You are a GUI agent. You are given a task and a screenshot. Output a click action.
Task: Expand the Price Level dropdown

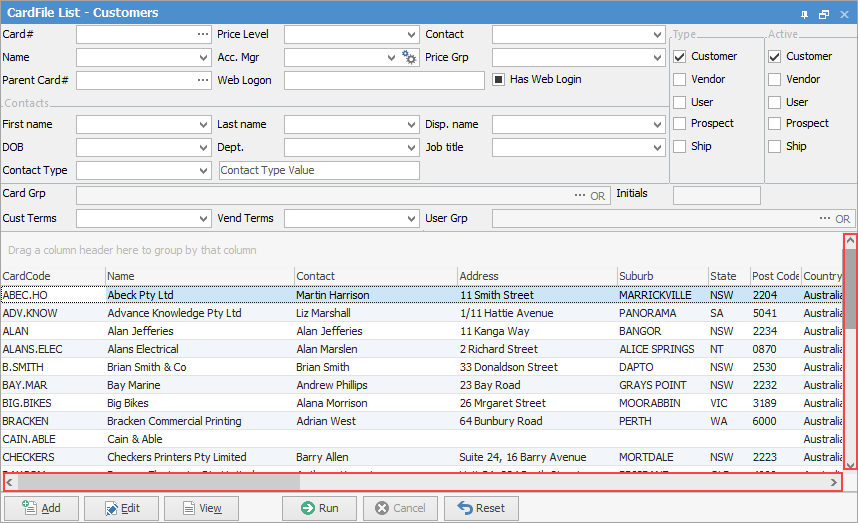(412, 35)
